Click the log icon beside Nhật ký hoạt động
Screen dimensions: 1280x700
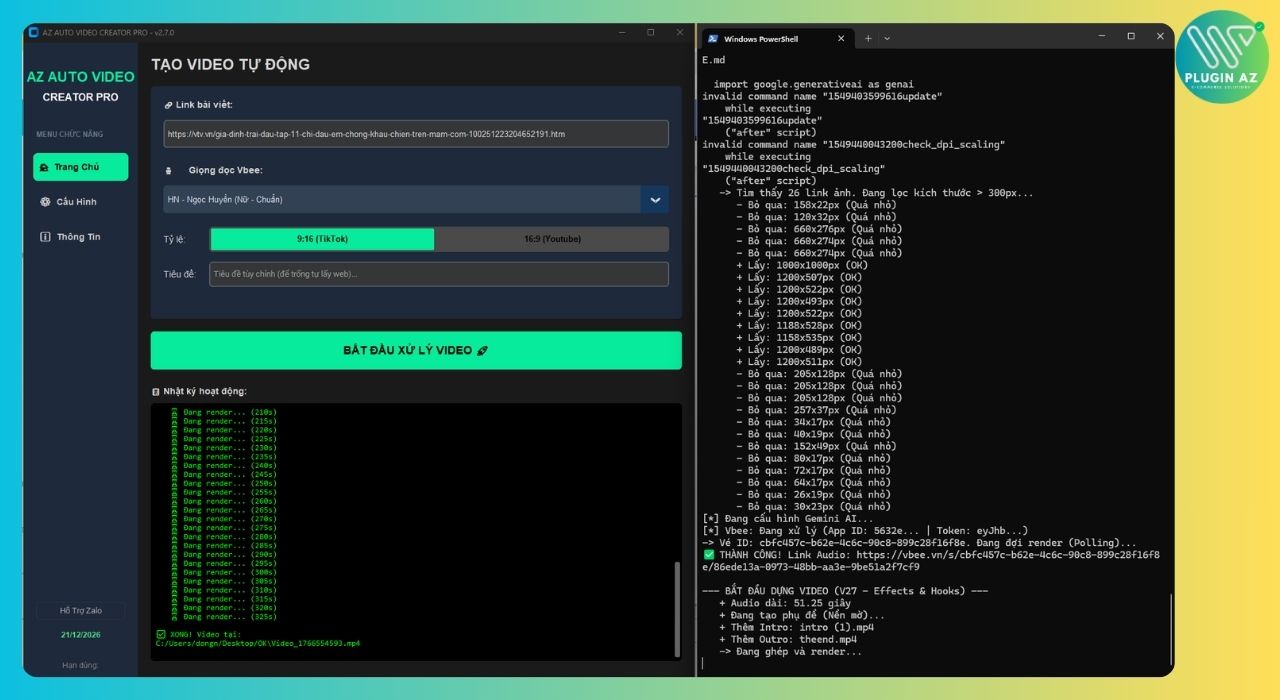click(156, 391)
